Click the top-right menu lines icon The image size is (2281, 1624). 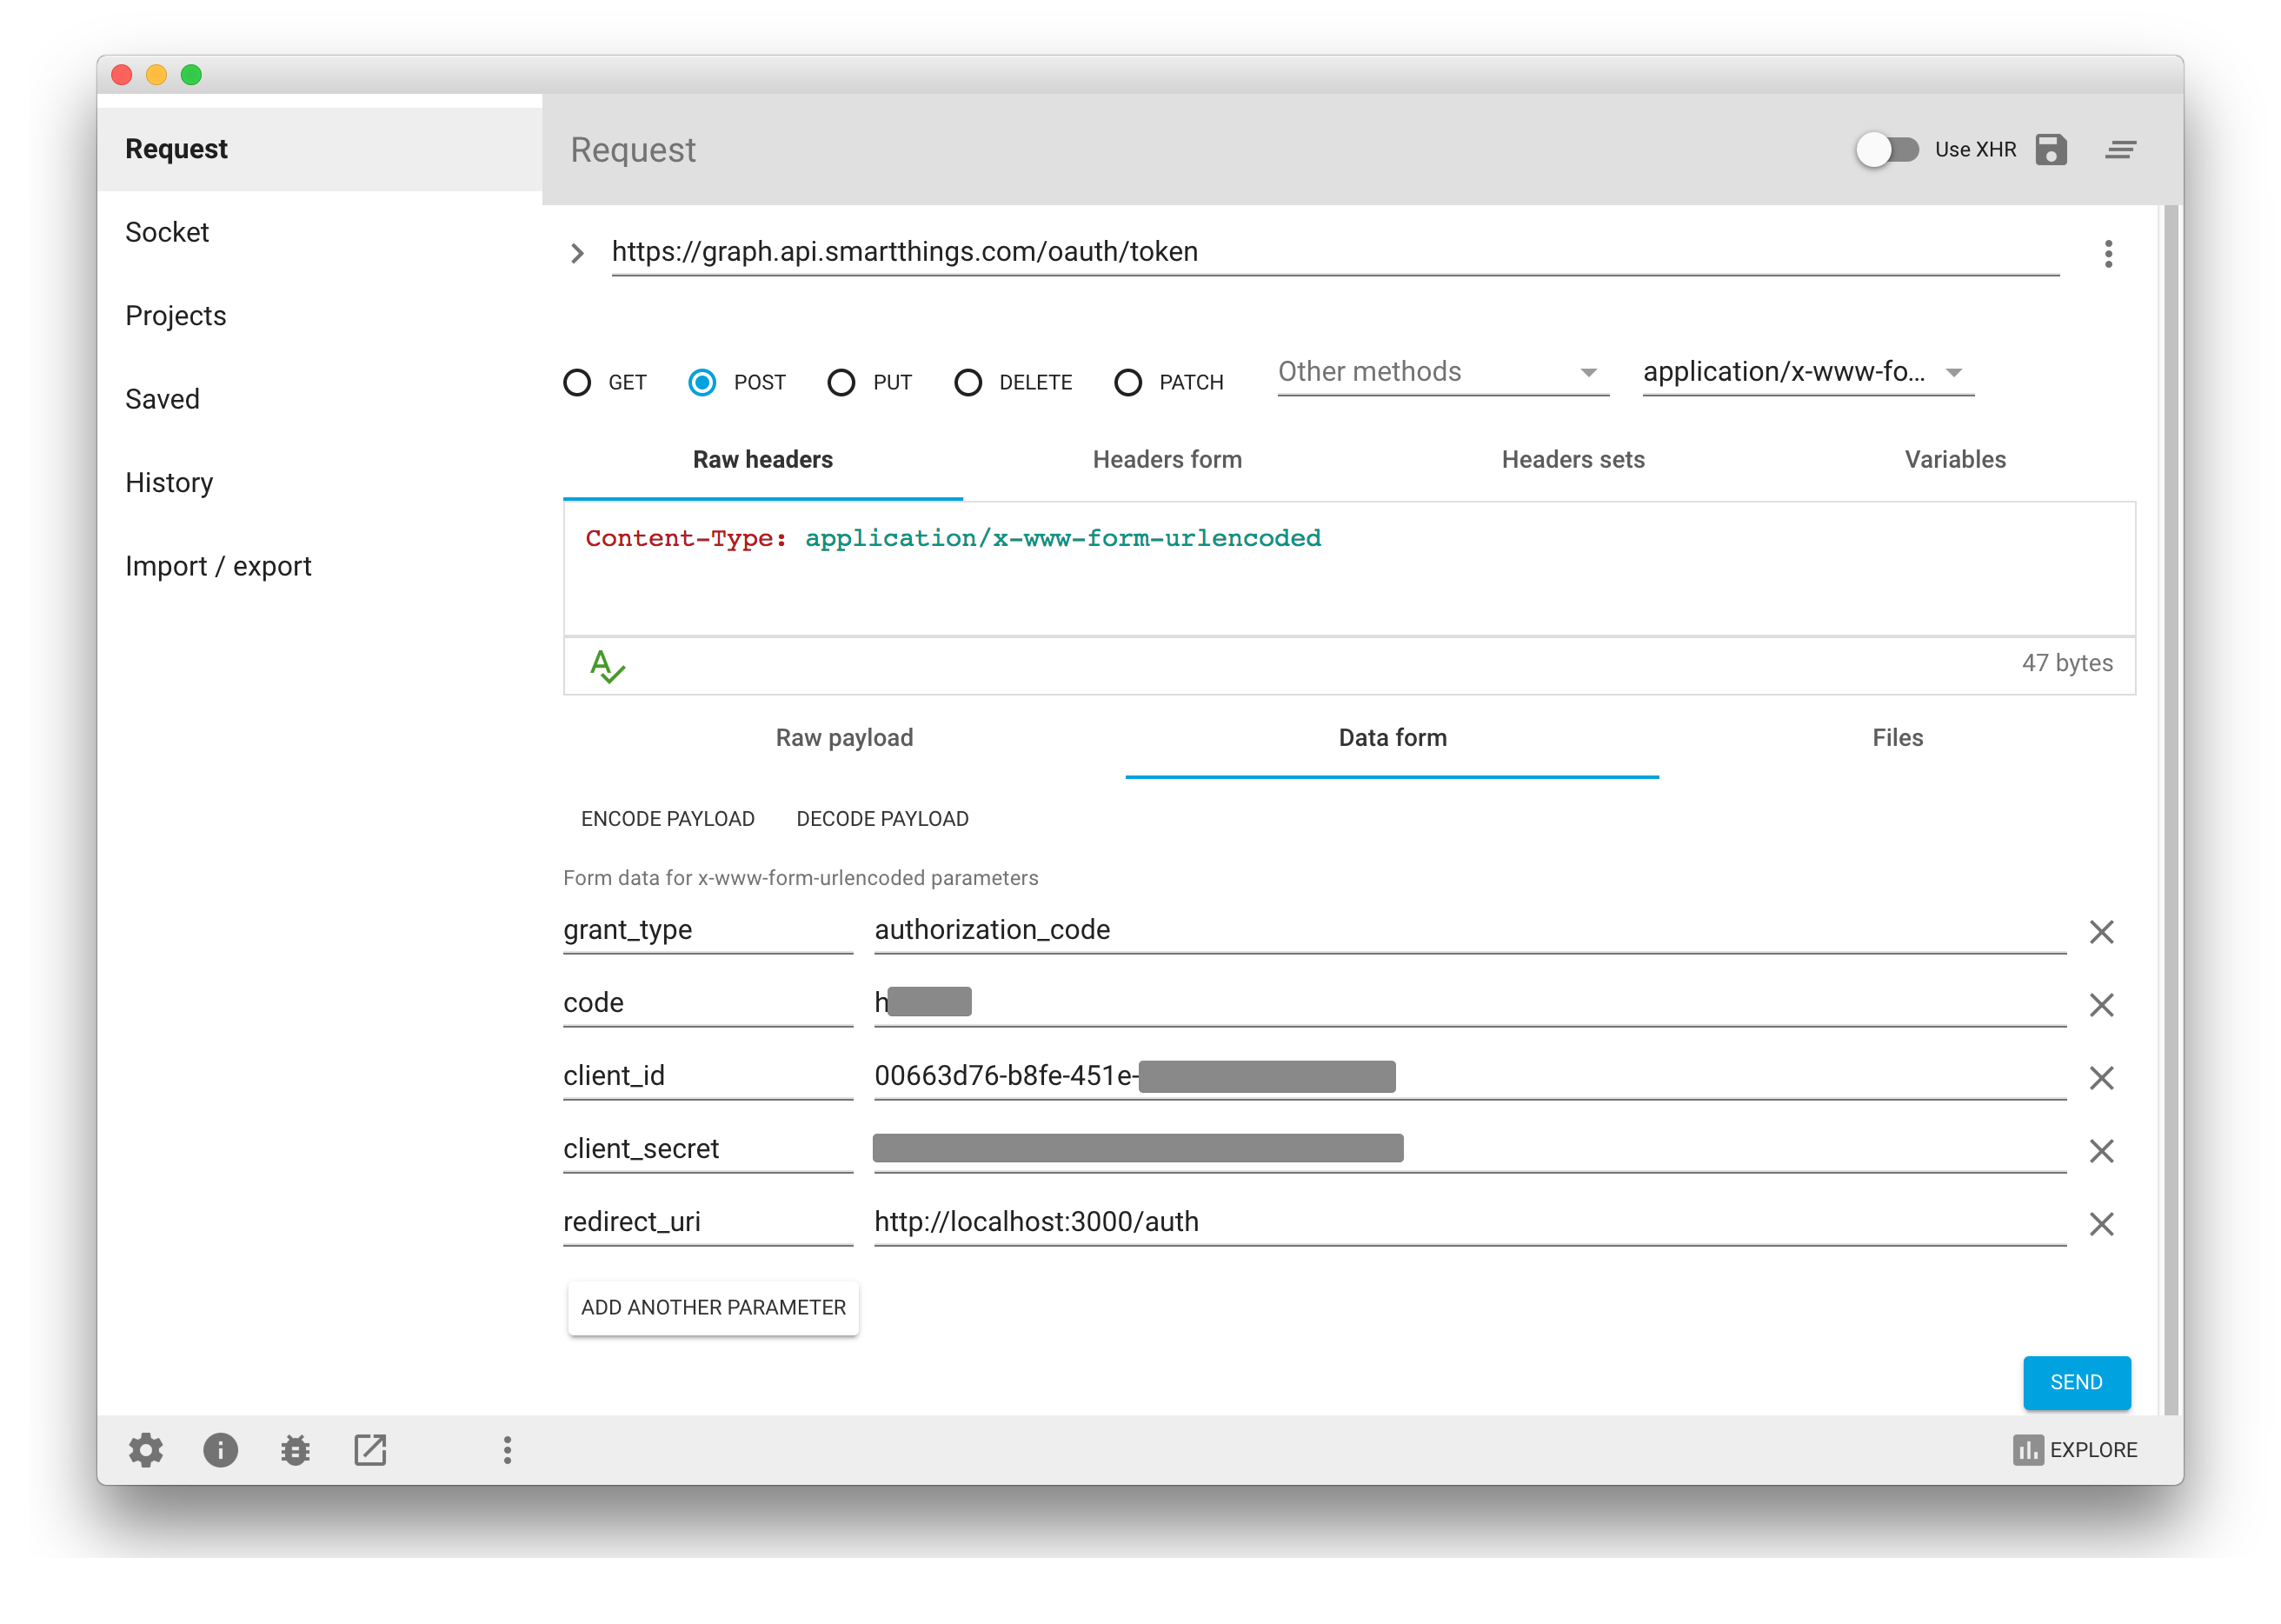coord(2120,150)
